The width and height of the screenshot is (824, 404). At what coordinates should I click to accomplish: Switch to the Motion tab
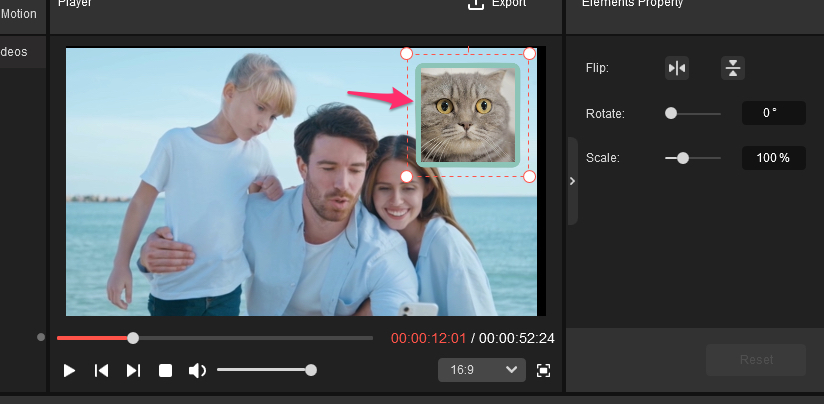pyautogui.click(x=19, y=14)
